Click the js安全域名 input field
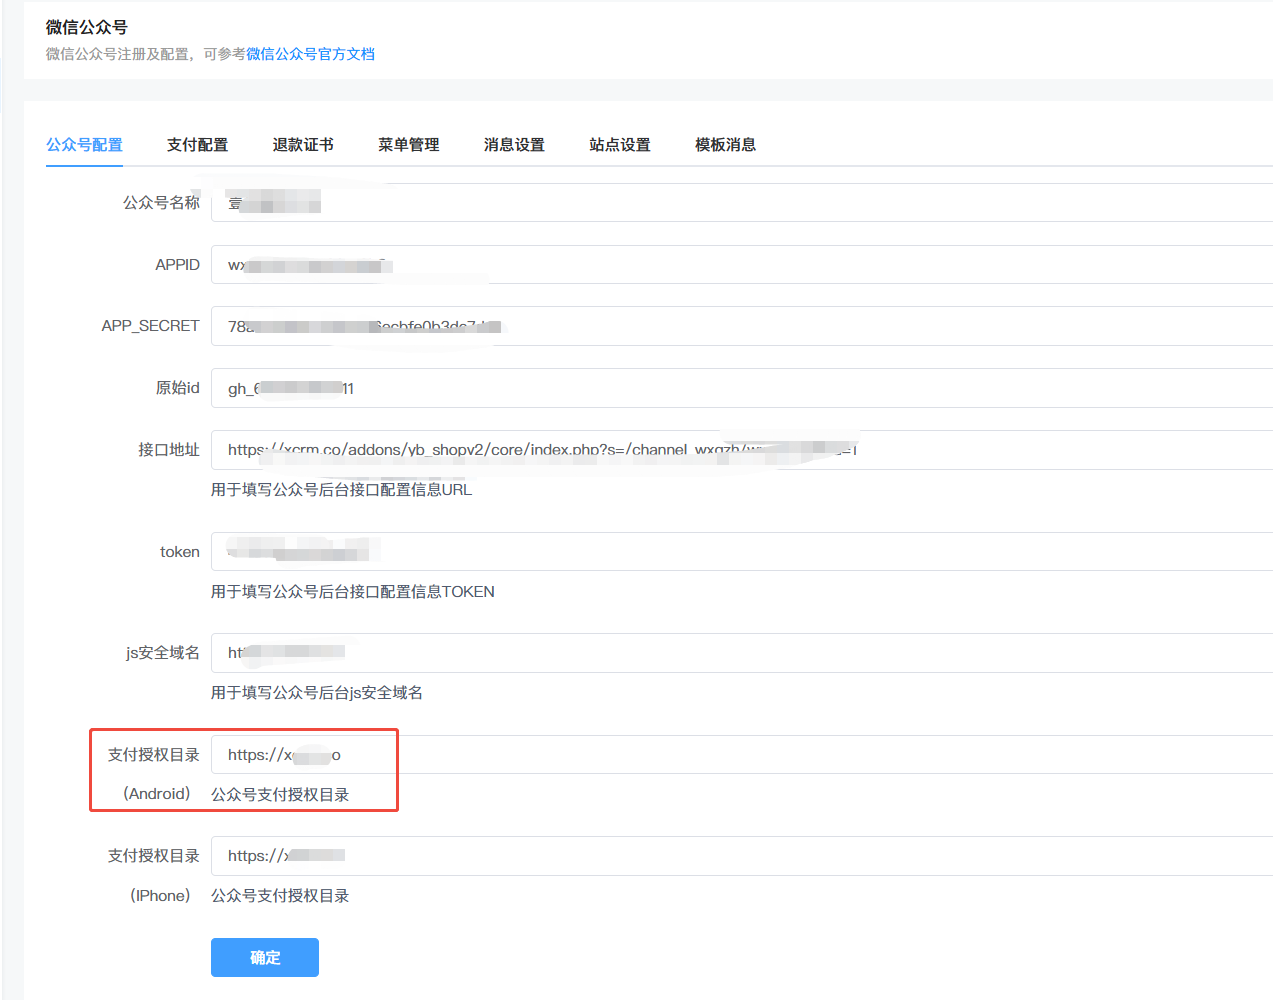This screenshot has width=1273, height=1000. (740, 653)
